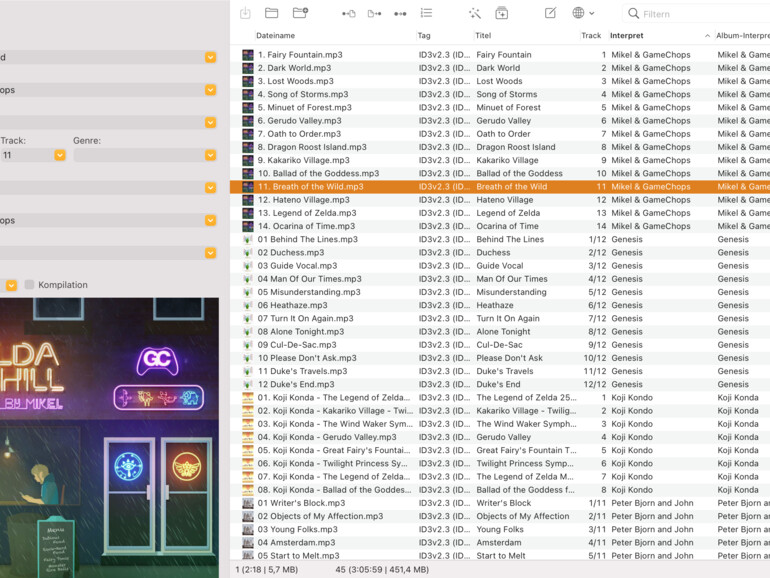Toggle the Kompilation checkbox

click(x=29, y=285)
